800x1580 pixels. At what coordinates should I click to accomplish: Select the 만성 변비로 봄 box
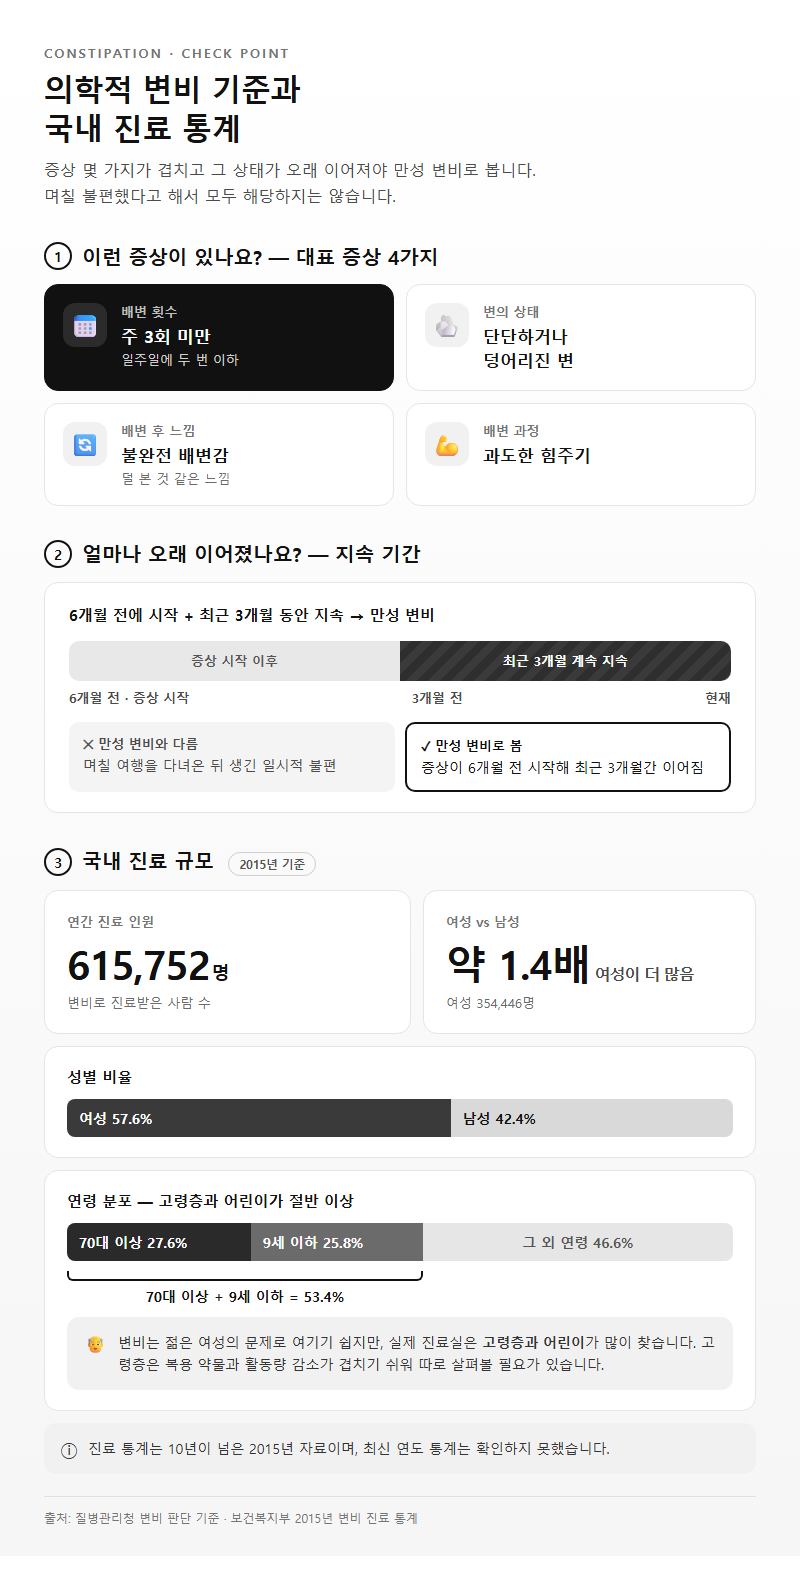click(568, 757)
